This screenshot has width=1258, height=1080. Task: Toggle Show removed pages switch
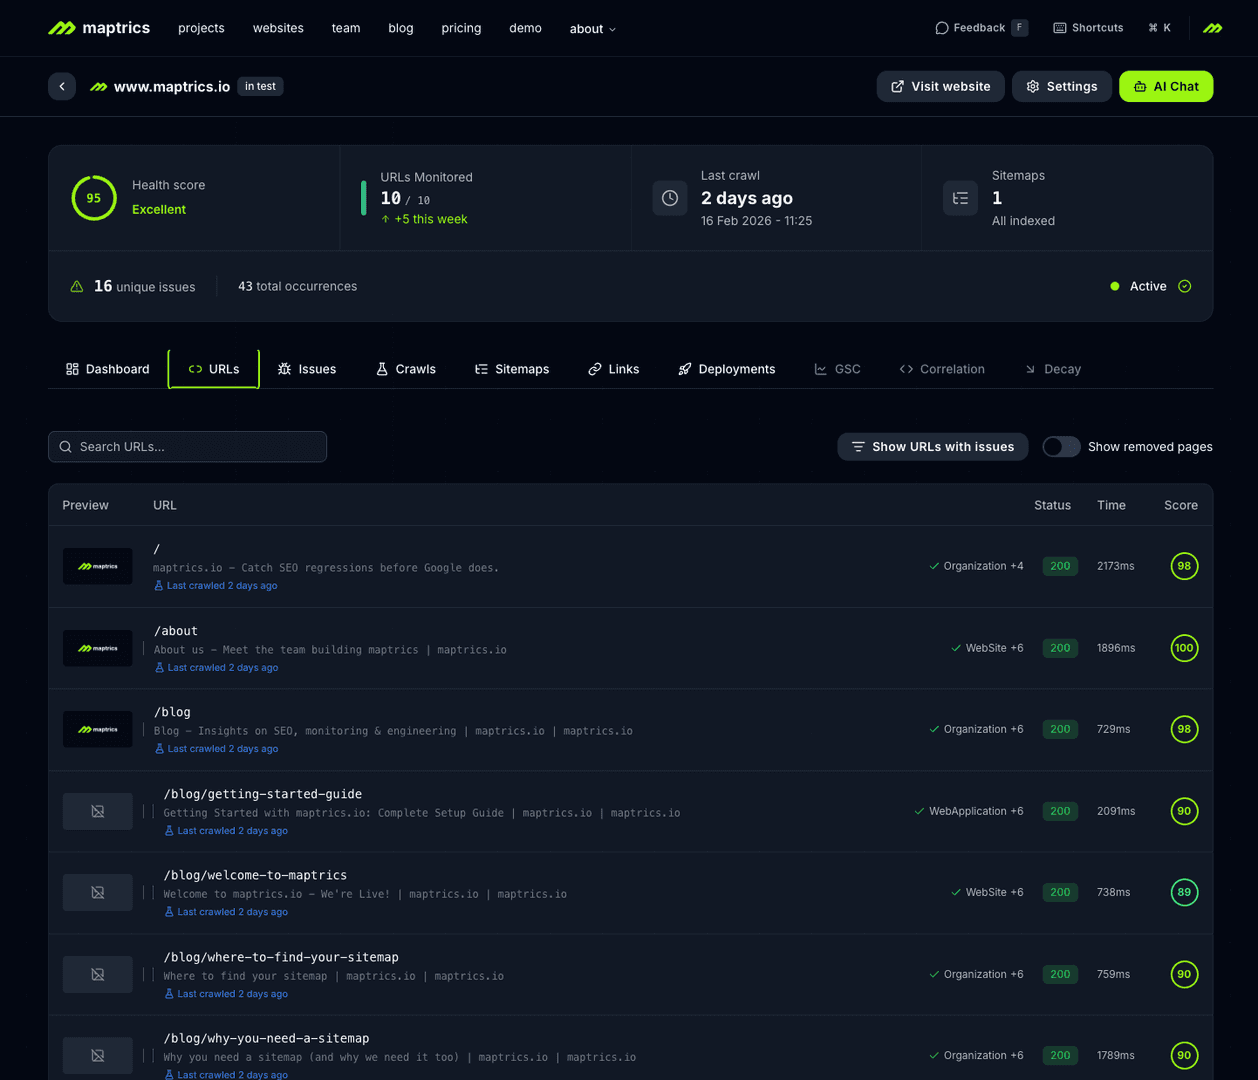pos(1061,447)
